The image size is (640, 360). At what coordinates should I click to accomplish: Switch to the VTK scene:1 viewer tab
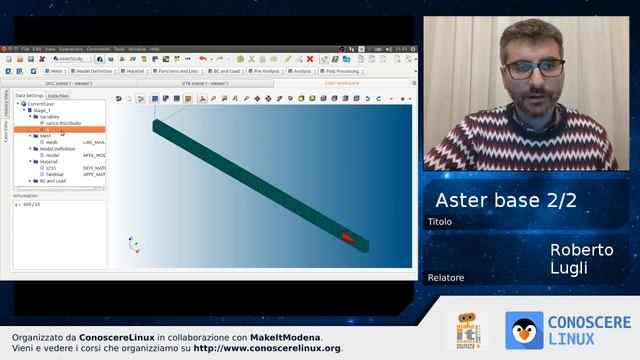pyautogui.click(x=205, y=83)
